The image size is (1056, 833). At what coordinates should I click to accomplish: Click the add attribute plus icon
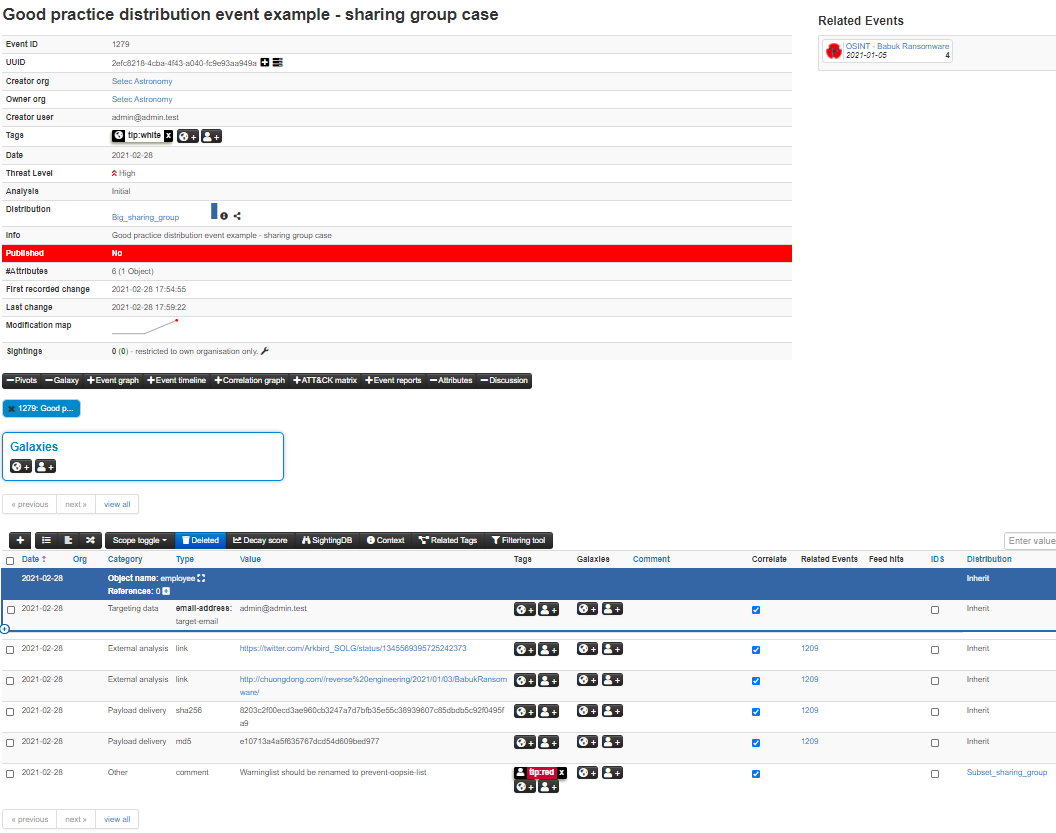pyautogui.click(x=21, y=540)
